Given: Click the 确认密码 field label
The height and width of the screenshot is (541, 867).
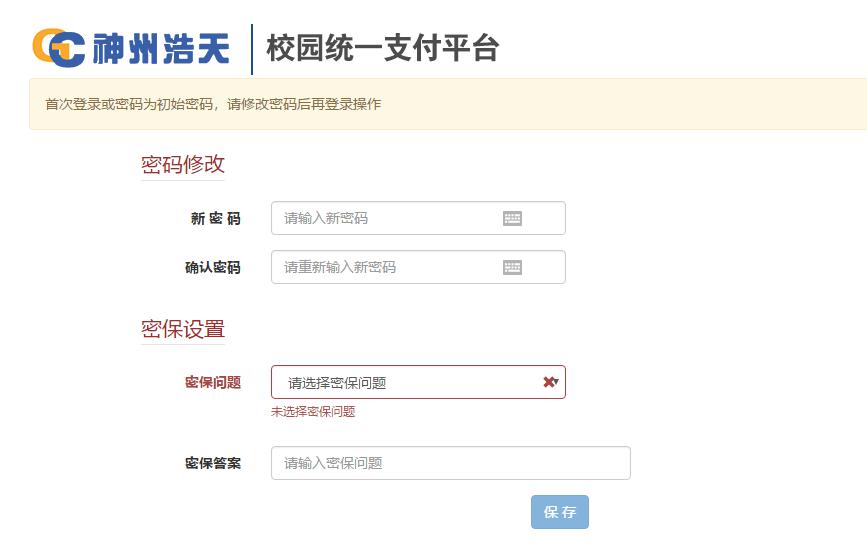Looking at the screenshot, I should 212,268.
